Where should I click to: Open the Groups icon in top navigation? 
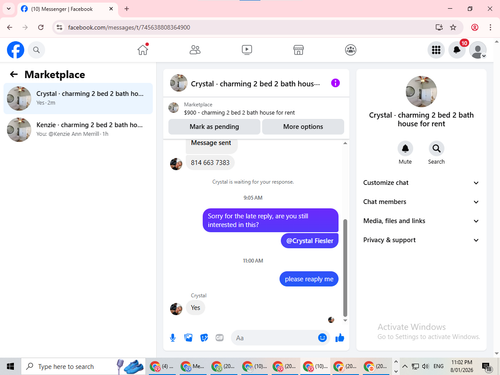[x=350, y=50]
